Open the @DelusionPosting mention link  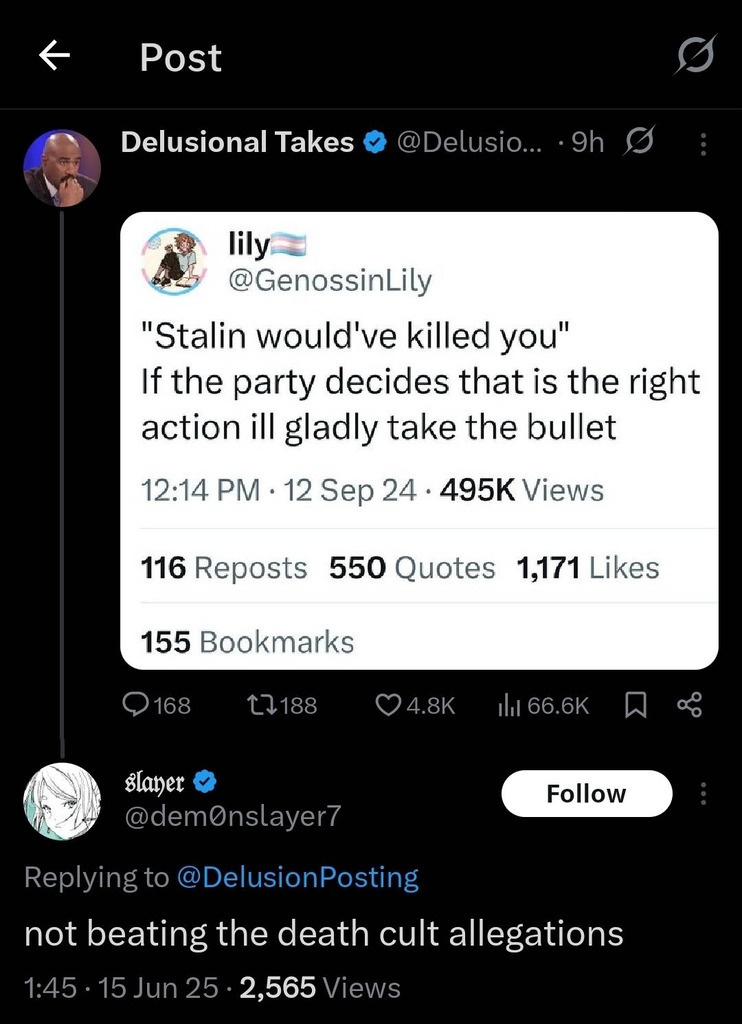pos(297,877)
